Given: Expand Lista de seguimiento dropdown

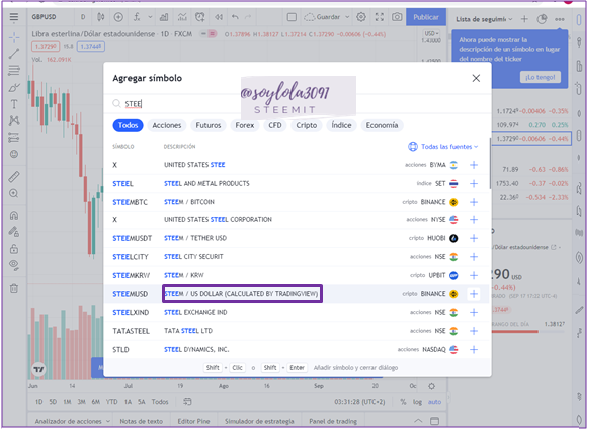Looking at the screenshot, I should (484, 19).
